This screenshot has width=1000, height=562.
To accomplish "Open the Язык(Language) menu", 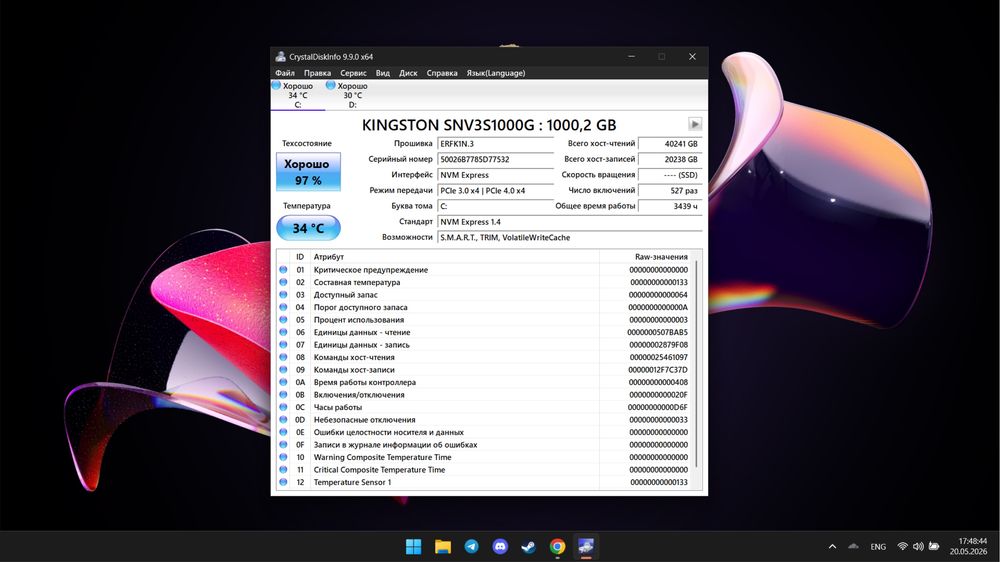I will tap(496, 73).
